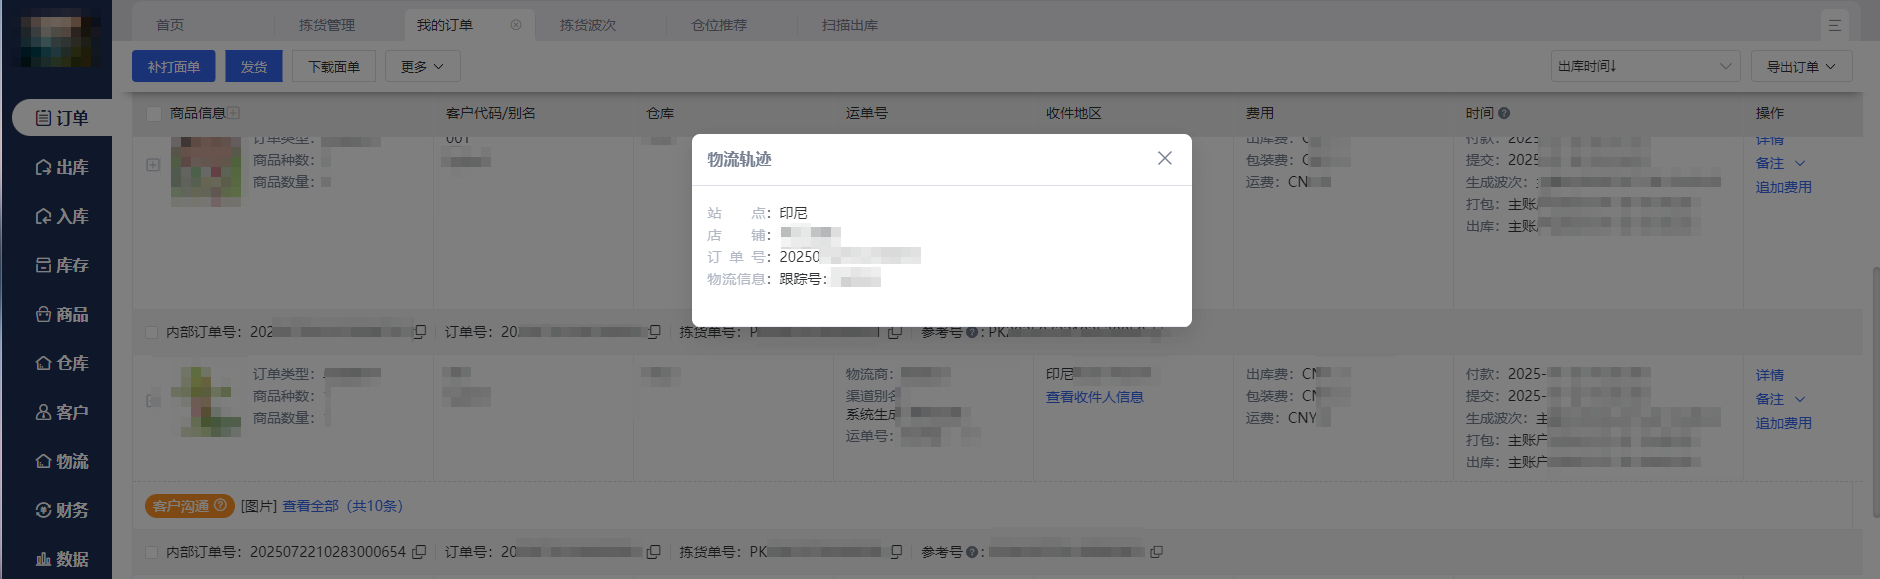Screen dimensions: 1880x579
Task: Copy internal order number 2025072210283000654
Action: [x=419, y=552]
